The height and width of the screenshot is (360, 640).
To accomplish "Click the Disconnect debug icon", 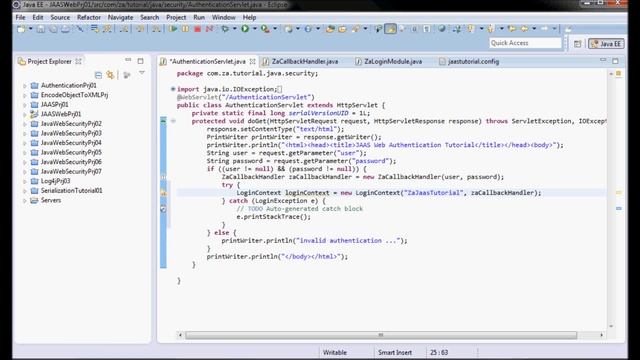I will click(x=209, y=29).
